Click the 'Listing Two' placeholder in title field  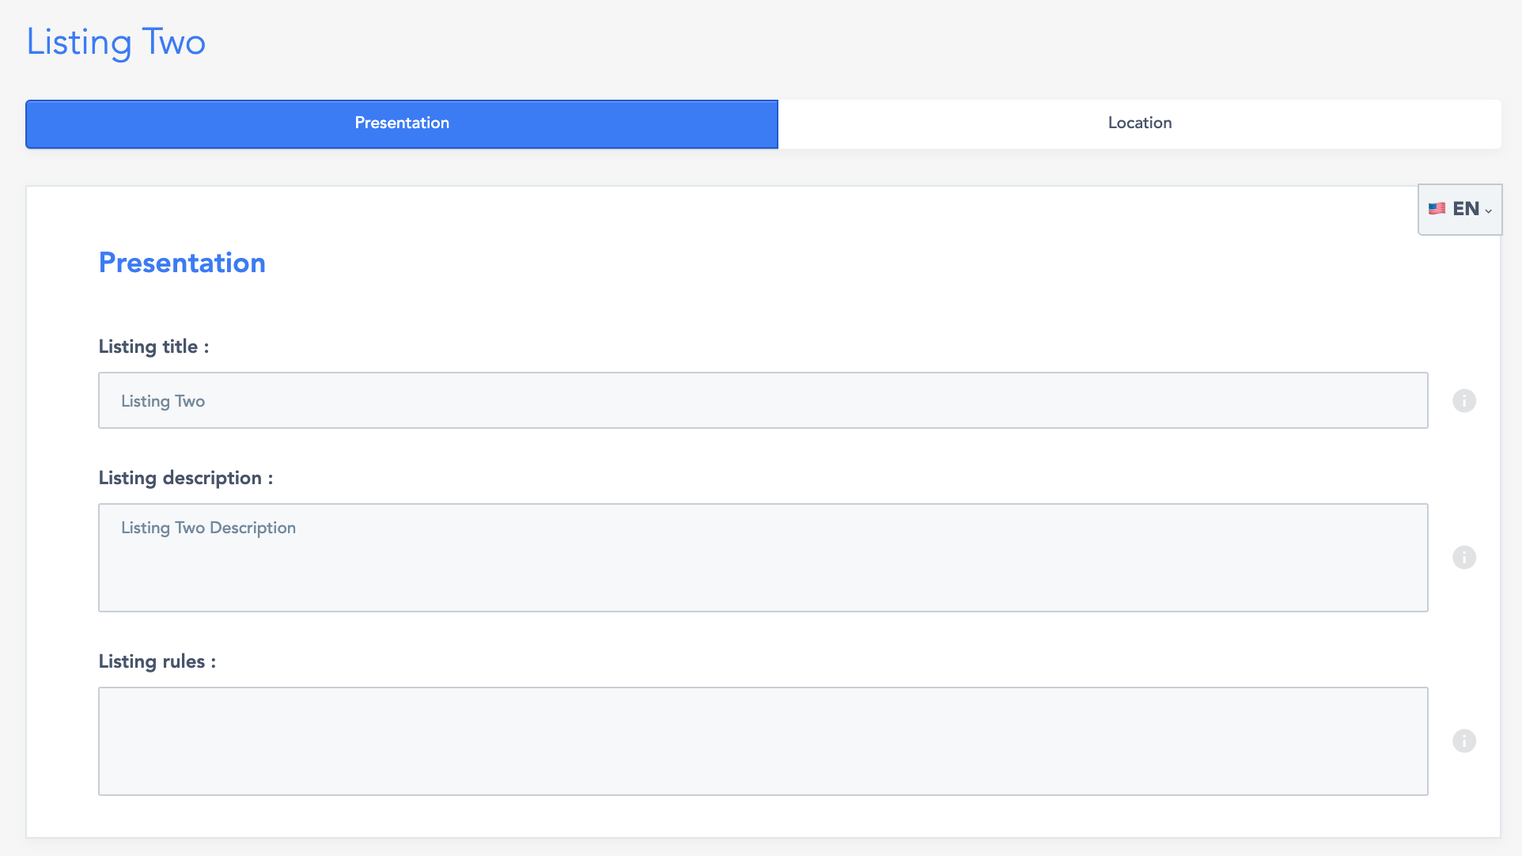[163, 401]
